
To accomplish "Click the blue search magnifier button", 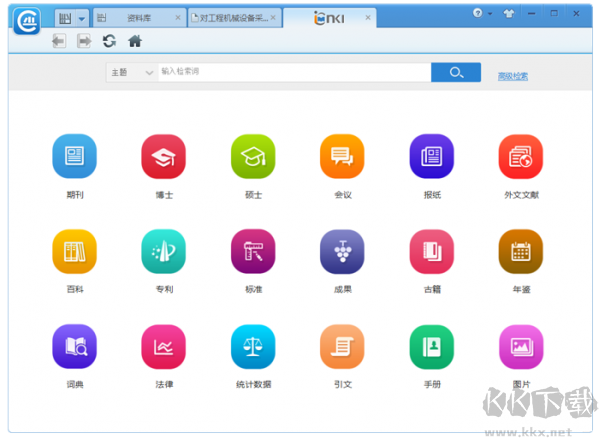I will point(456,72).
